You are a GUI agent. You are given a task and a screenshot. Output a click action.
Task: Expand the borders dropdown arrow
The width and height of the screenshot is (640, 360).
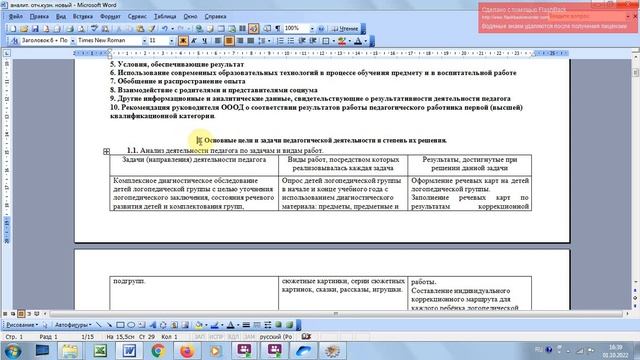click(x=333, y=40)
